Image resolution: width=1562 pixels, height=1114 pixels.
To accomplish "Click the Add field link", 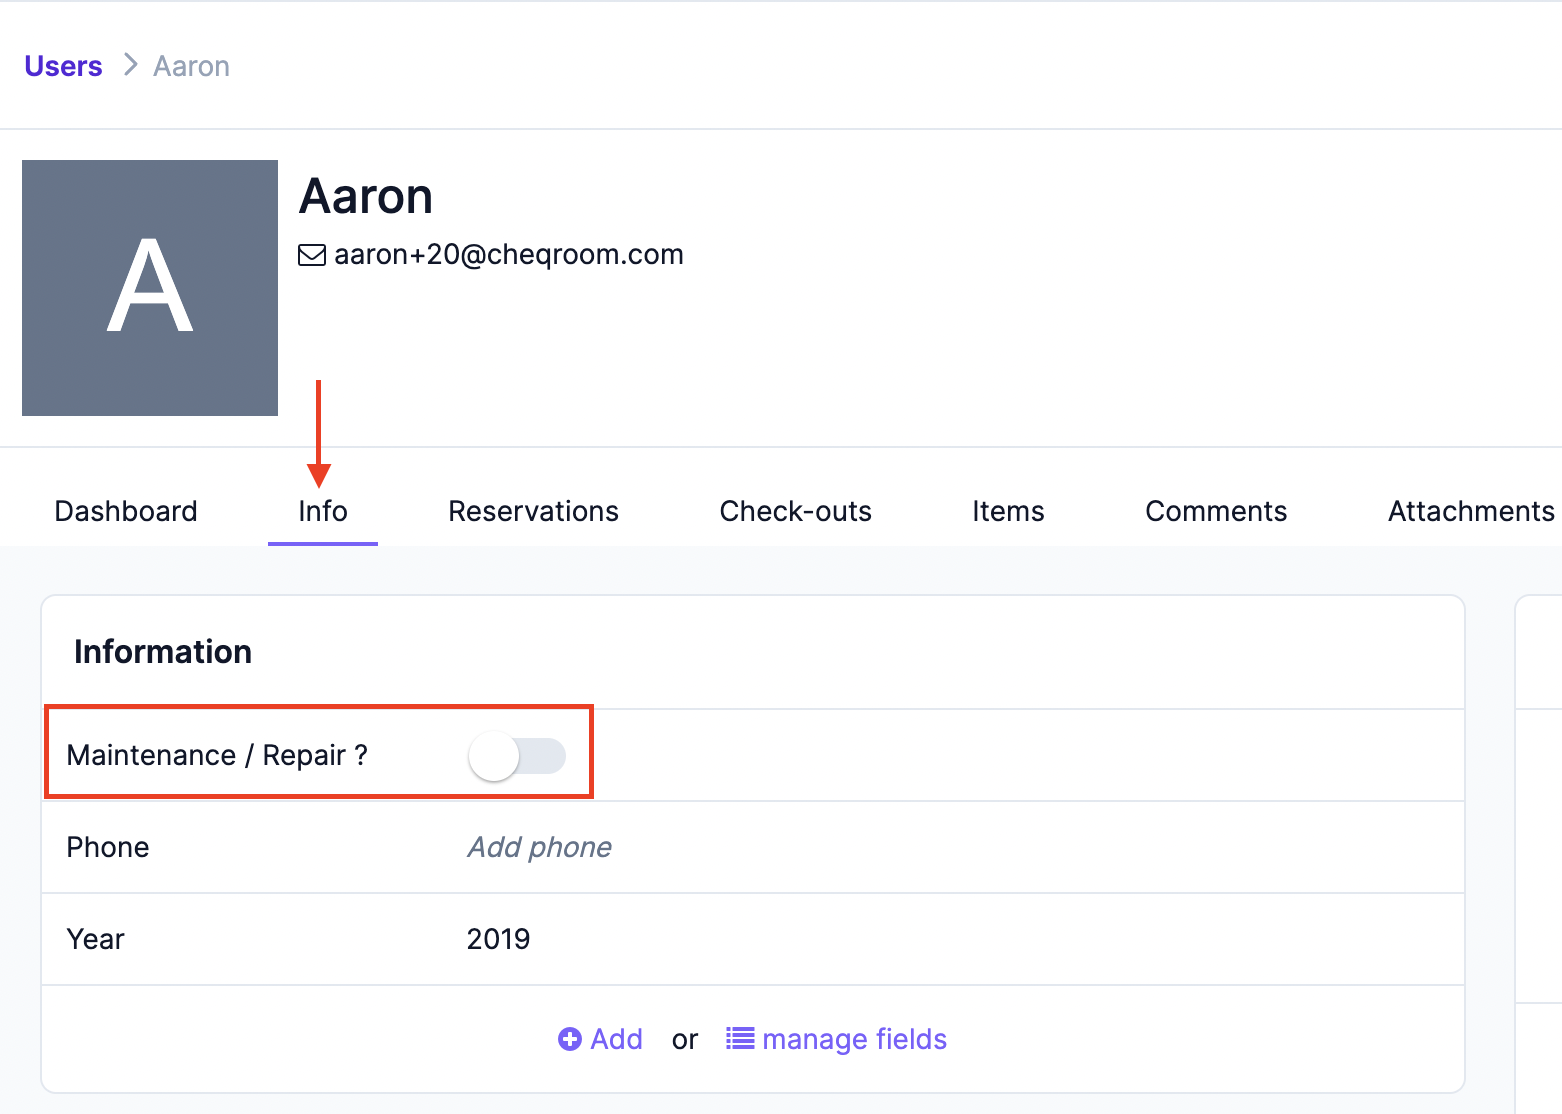I will click(600, 1039).
